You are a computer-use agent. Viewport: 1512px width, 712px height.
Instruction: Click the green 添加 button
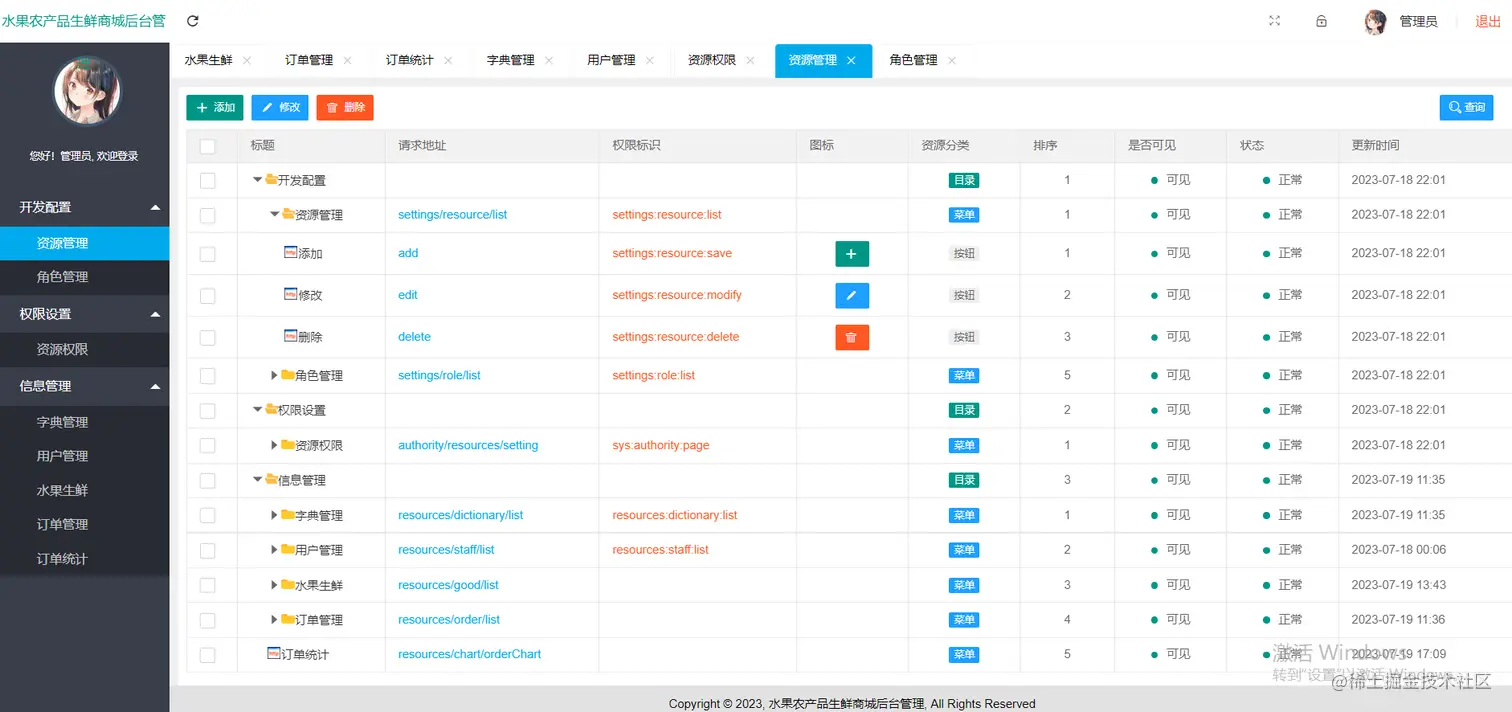click(x=215, y=107)
